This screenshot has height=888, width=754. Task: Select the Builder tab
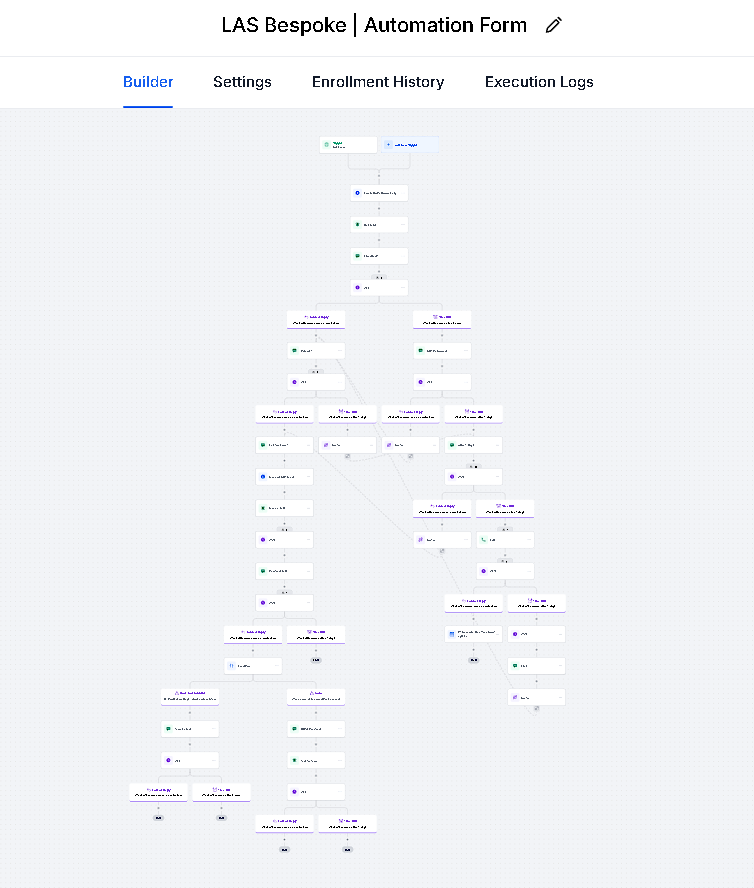148,82
